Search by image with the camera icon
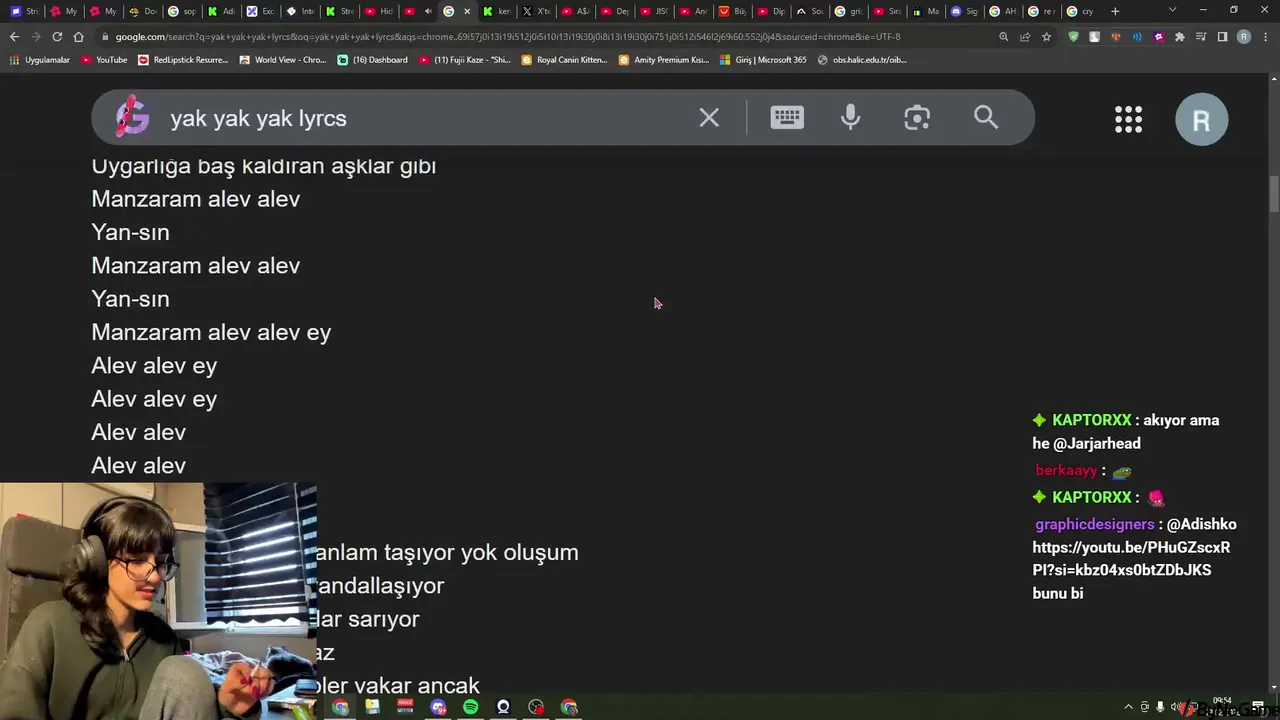The width and height of the screenshot is (1280, 720). point(917,118)
